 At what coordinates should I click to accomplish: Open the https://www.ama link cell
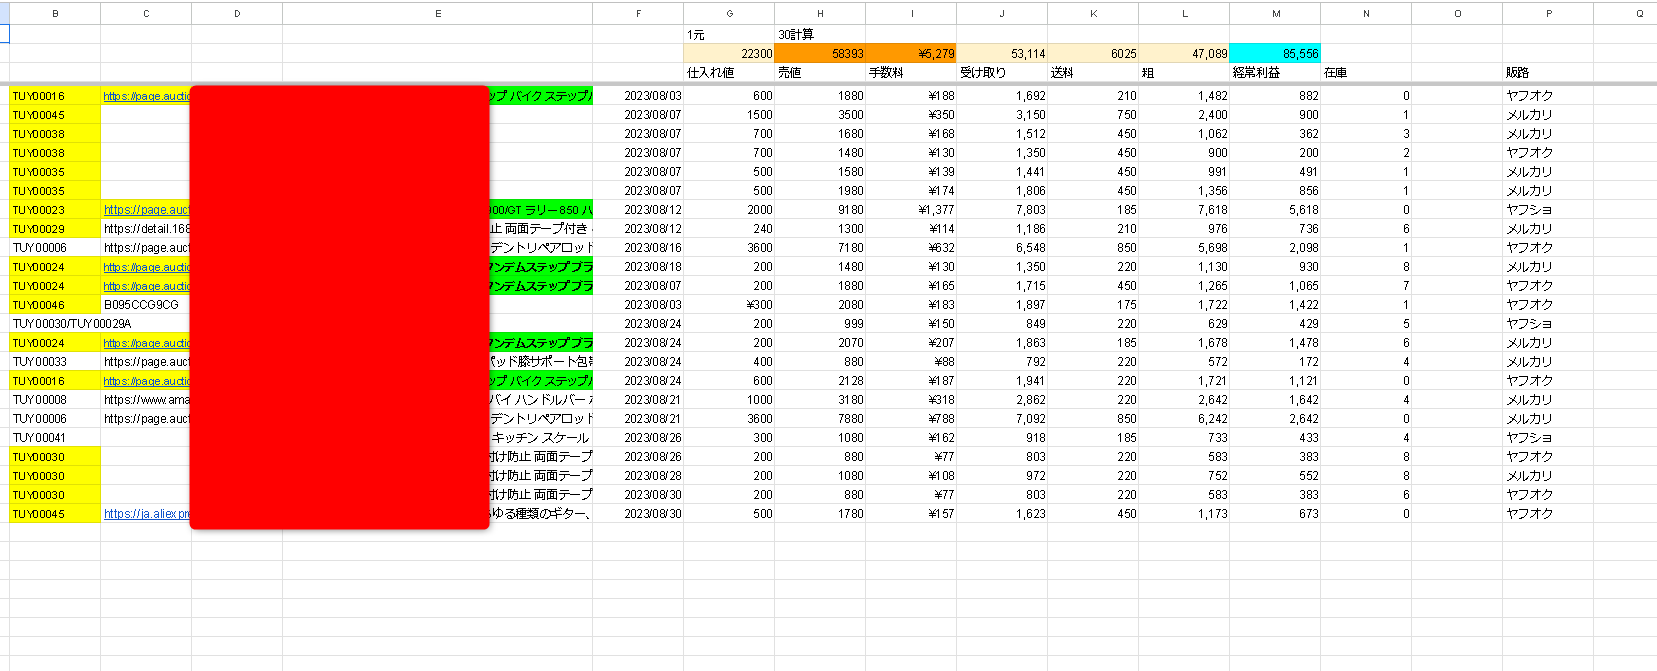click(146, 400)
